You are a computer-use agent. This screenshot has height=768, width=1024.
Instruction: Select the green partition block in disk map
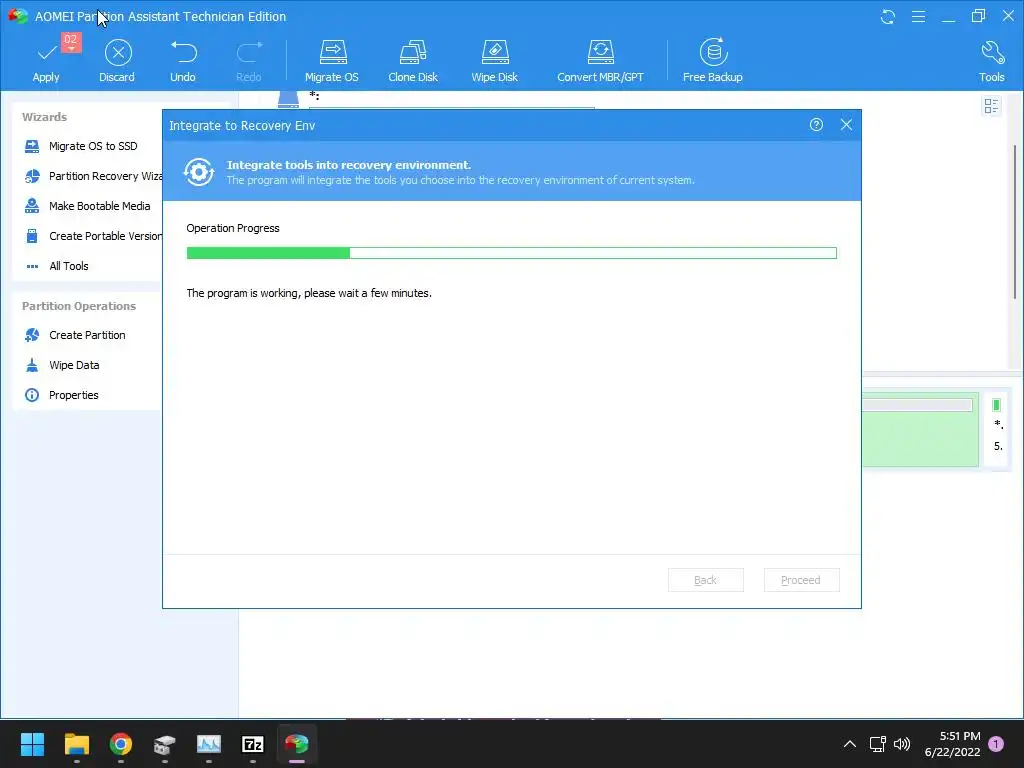tap(920, 430)
